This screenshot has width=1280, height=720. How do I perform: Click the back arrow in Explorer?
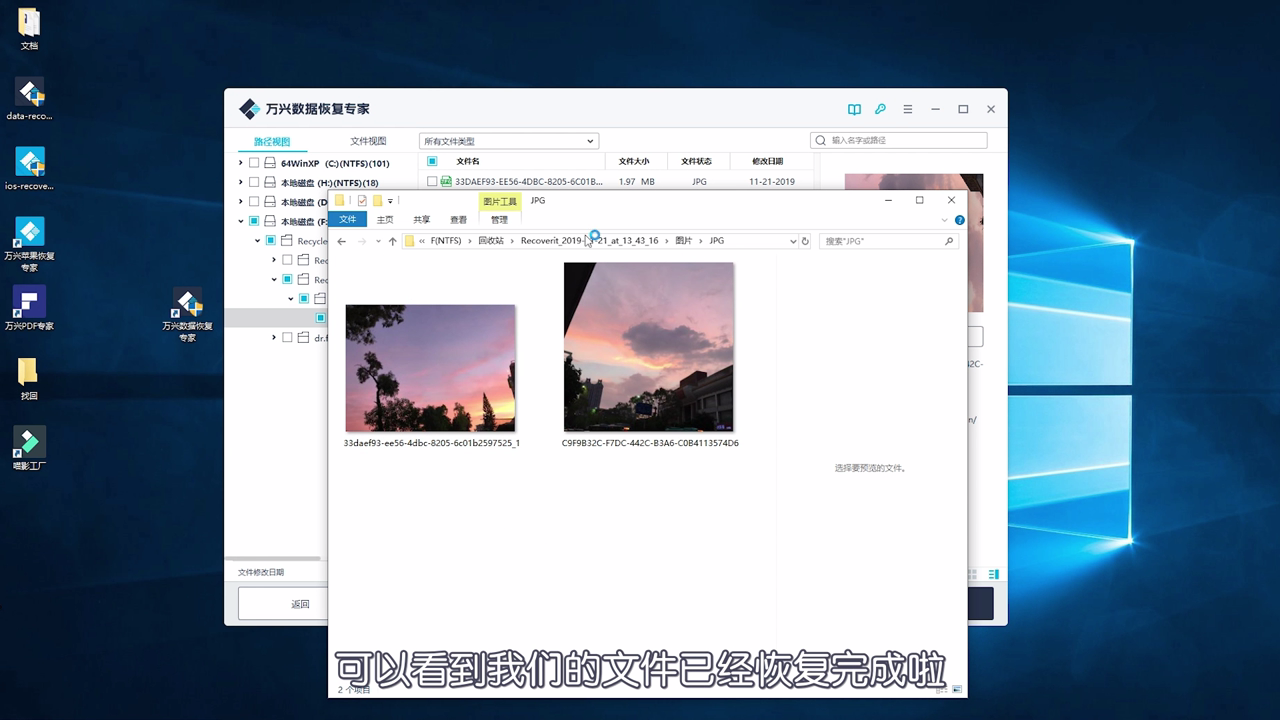point(343,240)
